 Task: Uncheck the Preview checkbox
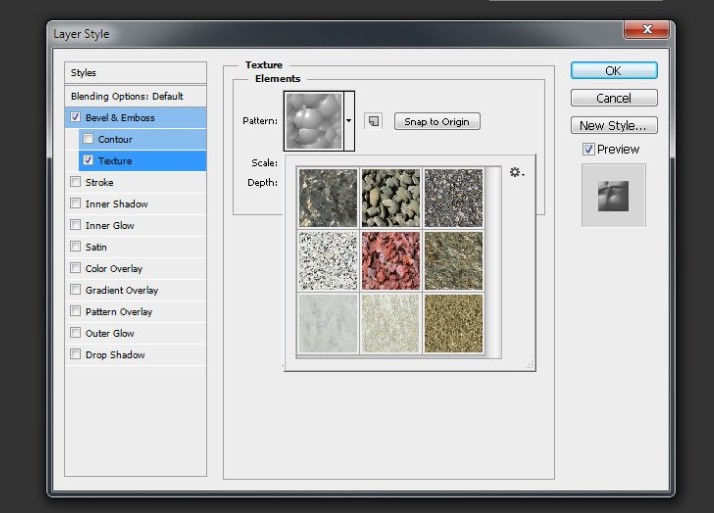point(589,149)
